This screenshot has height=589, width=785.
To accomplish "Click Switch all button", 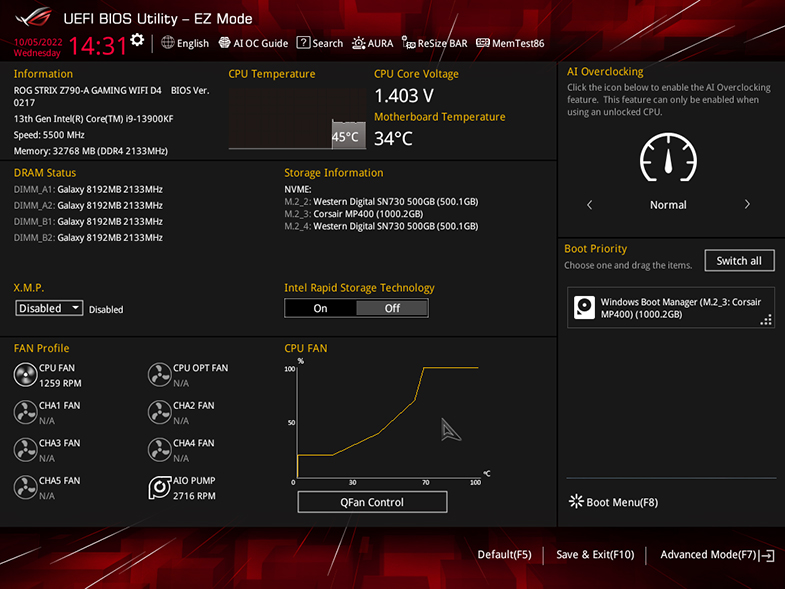I will tap(739, 260).
